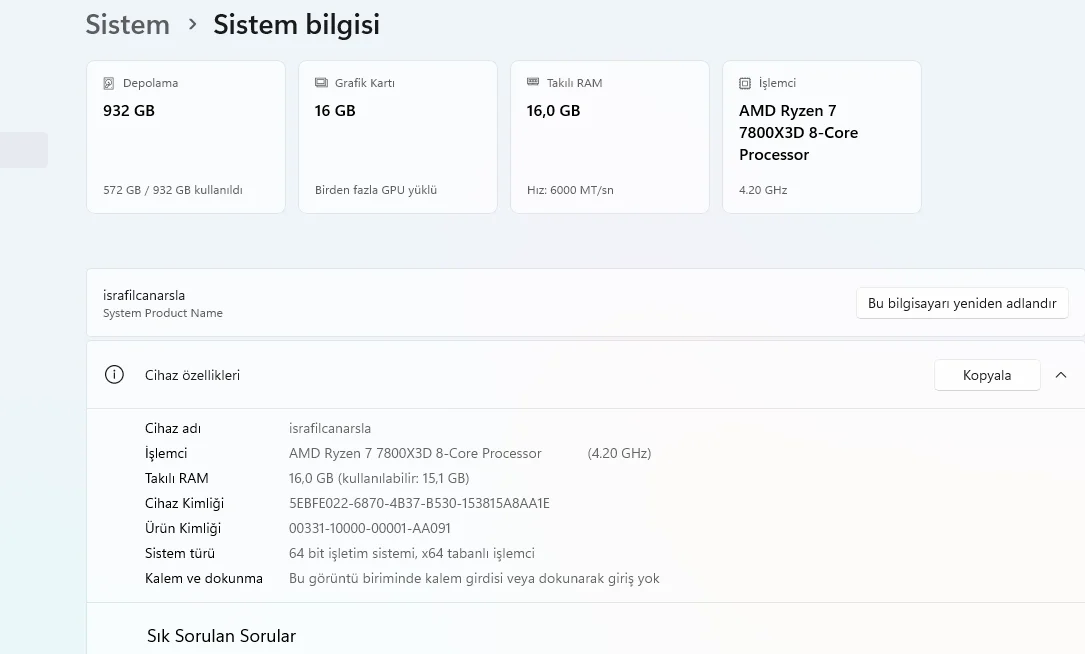This screenshot has width=1085, height=654.
Task: Open the 16 GB Grafik Kartı card
Action: [398, 137]
